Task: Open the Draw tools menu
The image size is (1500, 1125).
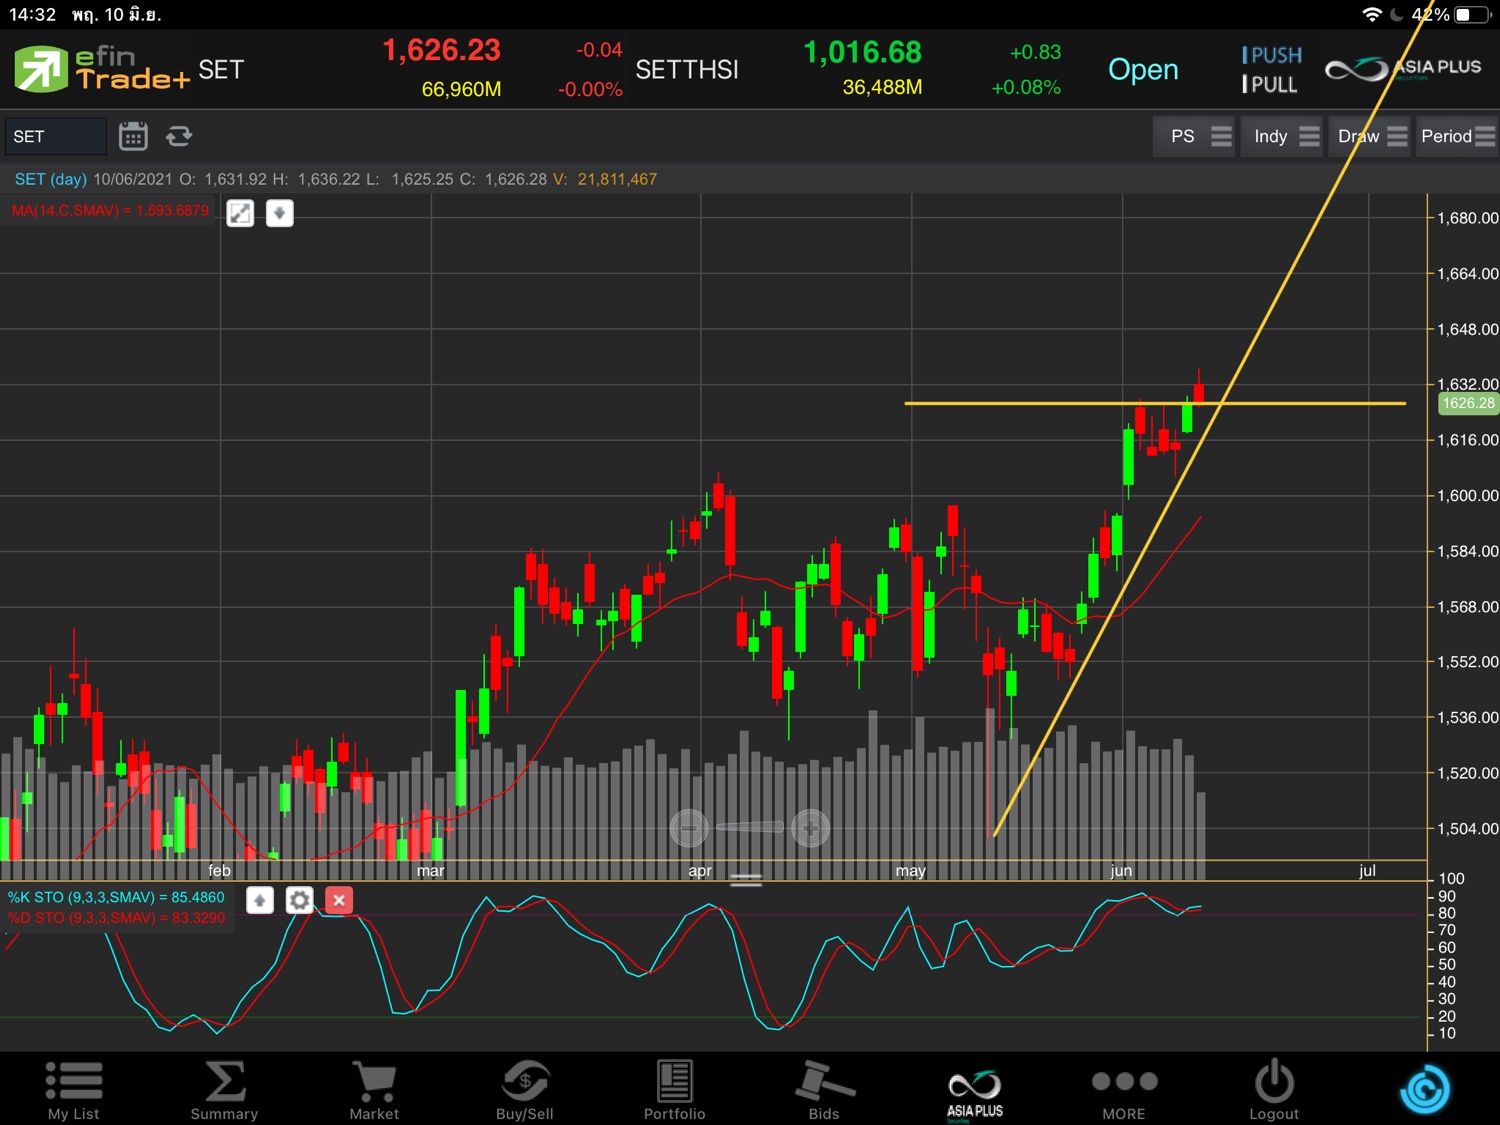Action: (x=1370, y=136)
